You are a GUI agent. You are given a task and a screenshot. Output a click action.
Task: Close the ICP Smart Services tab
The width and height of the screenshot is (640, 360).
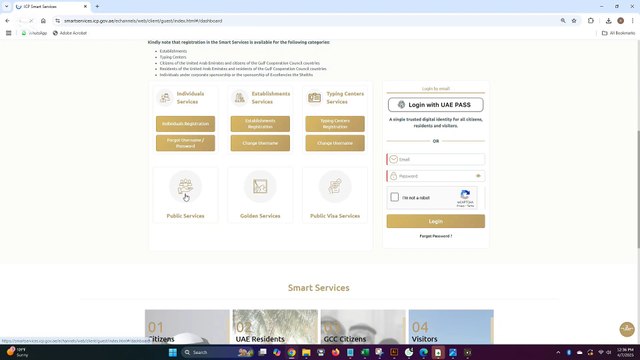point(85,7)
